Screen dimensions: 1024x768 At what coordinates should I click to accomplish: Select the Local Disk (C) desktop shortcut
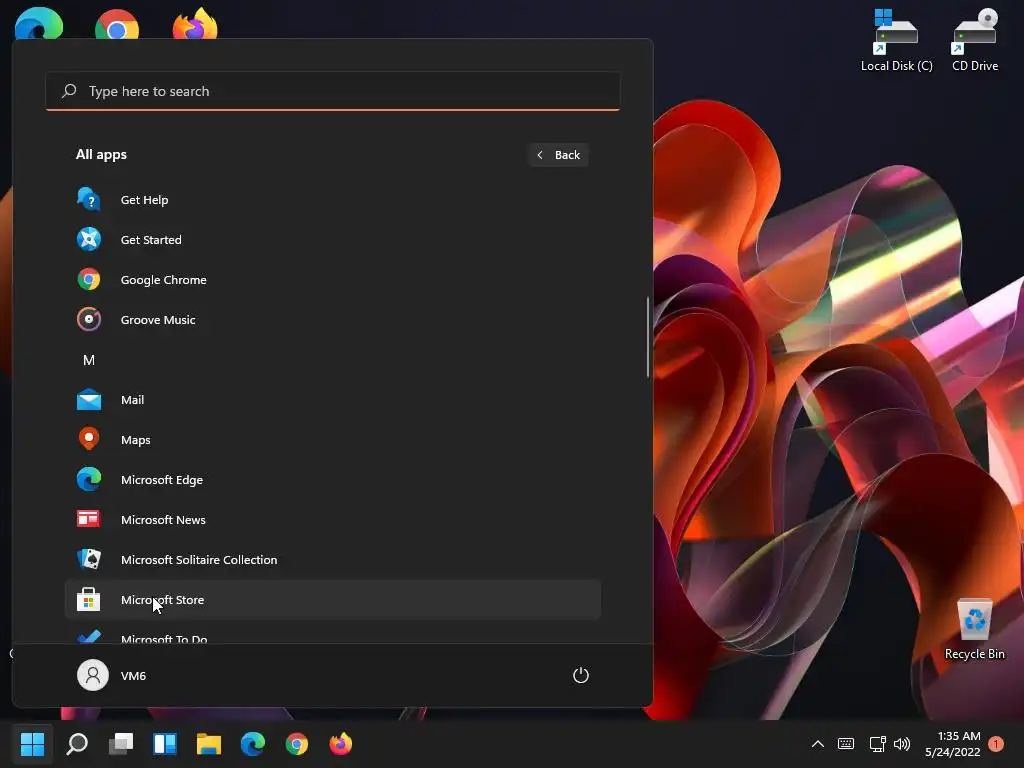[896, 40]
